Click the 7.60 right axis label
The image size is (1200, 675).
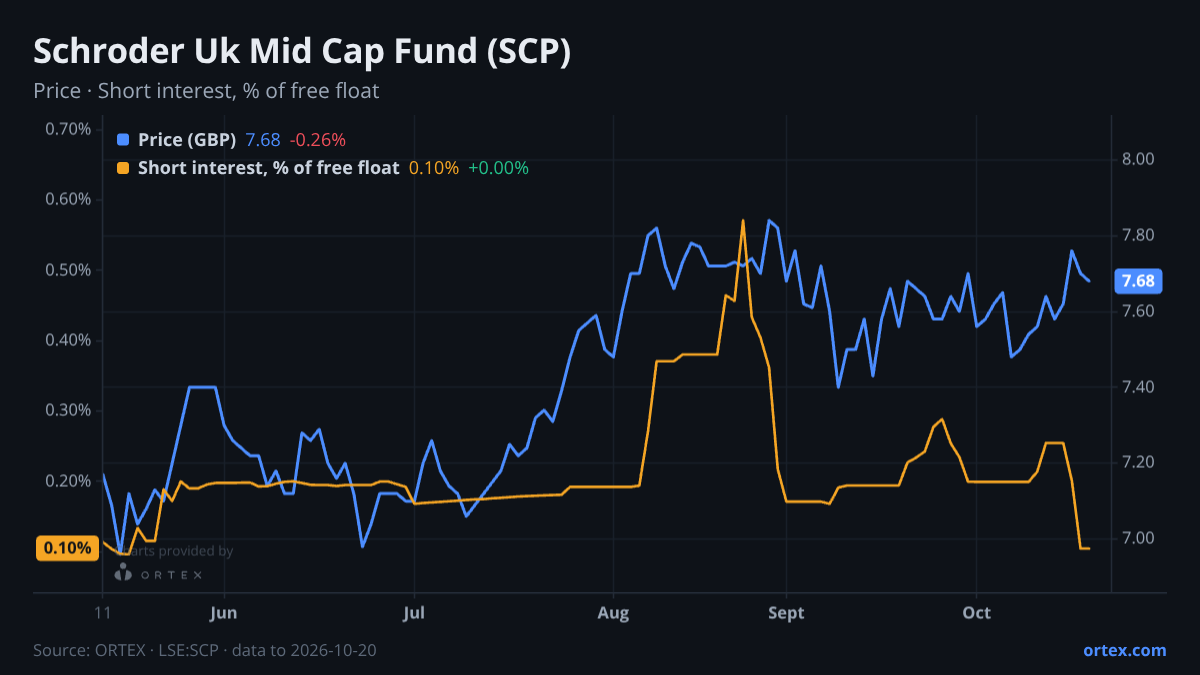(x=1138, y=311)
